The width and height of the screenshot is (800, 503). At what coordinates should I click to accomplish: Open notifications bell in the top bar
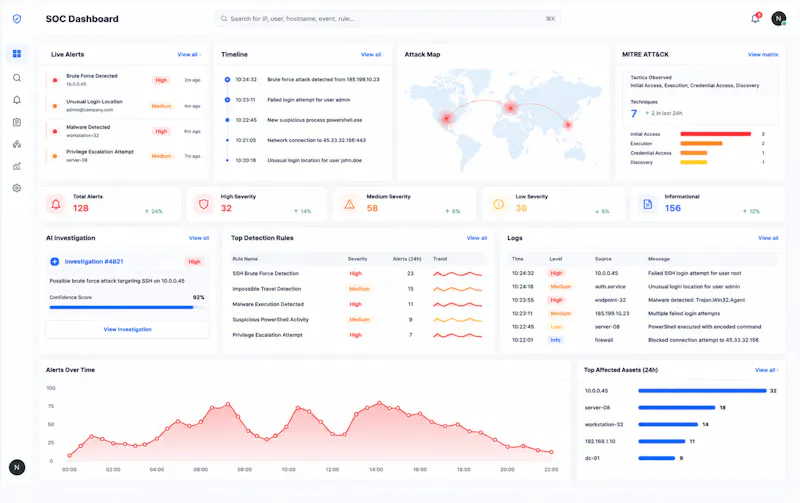[x=755, y=19]
